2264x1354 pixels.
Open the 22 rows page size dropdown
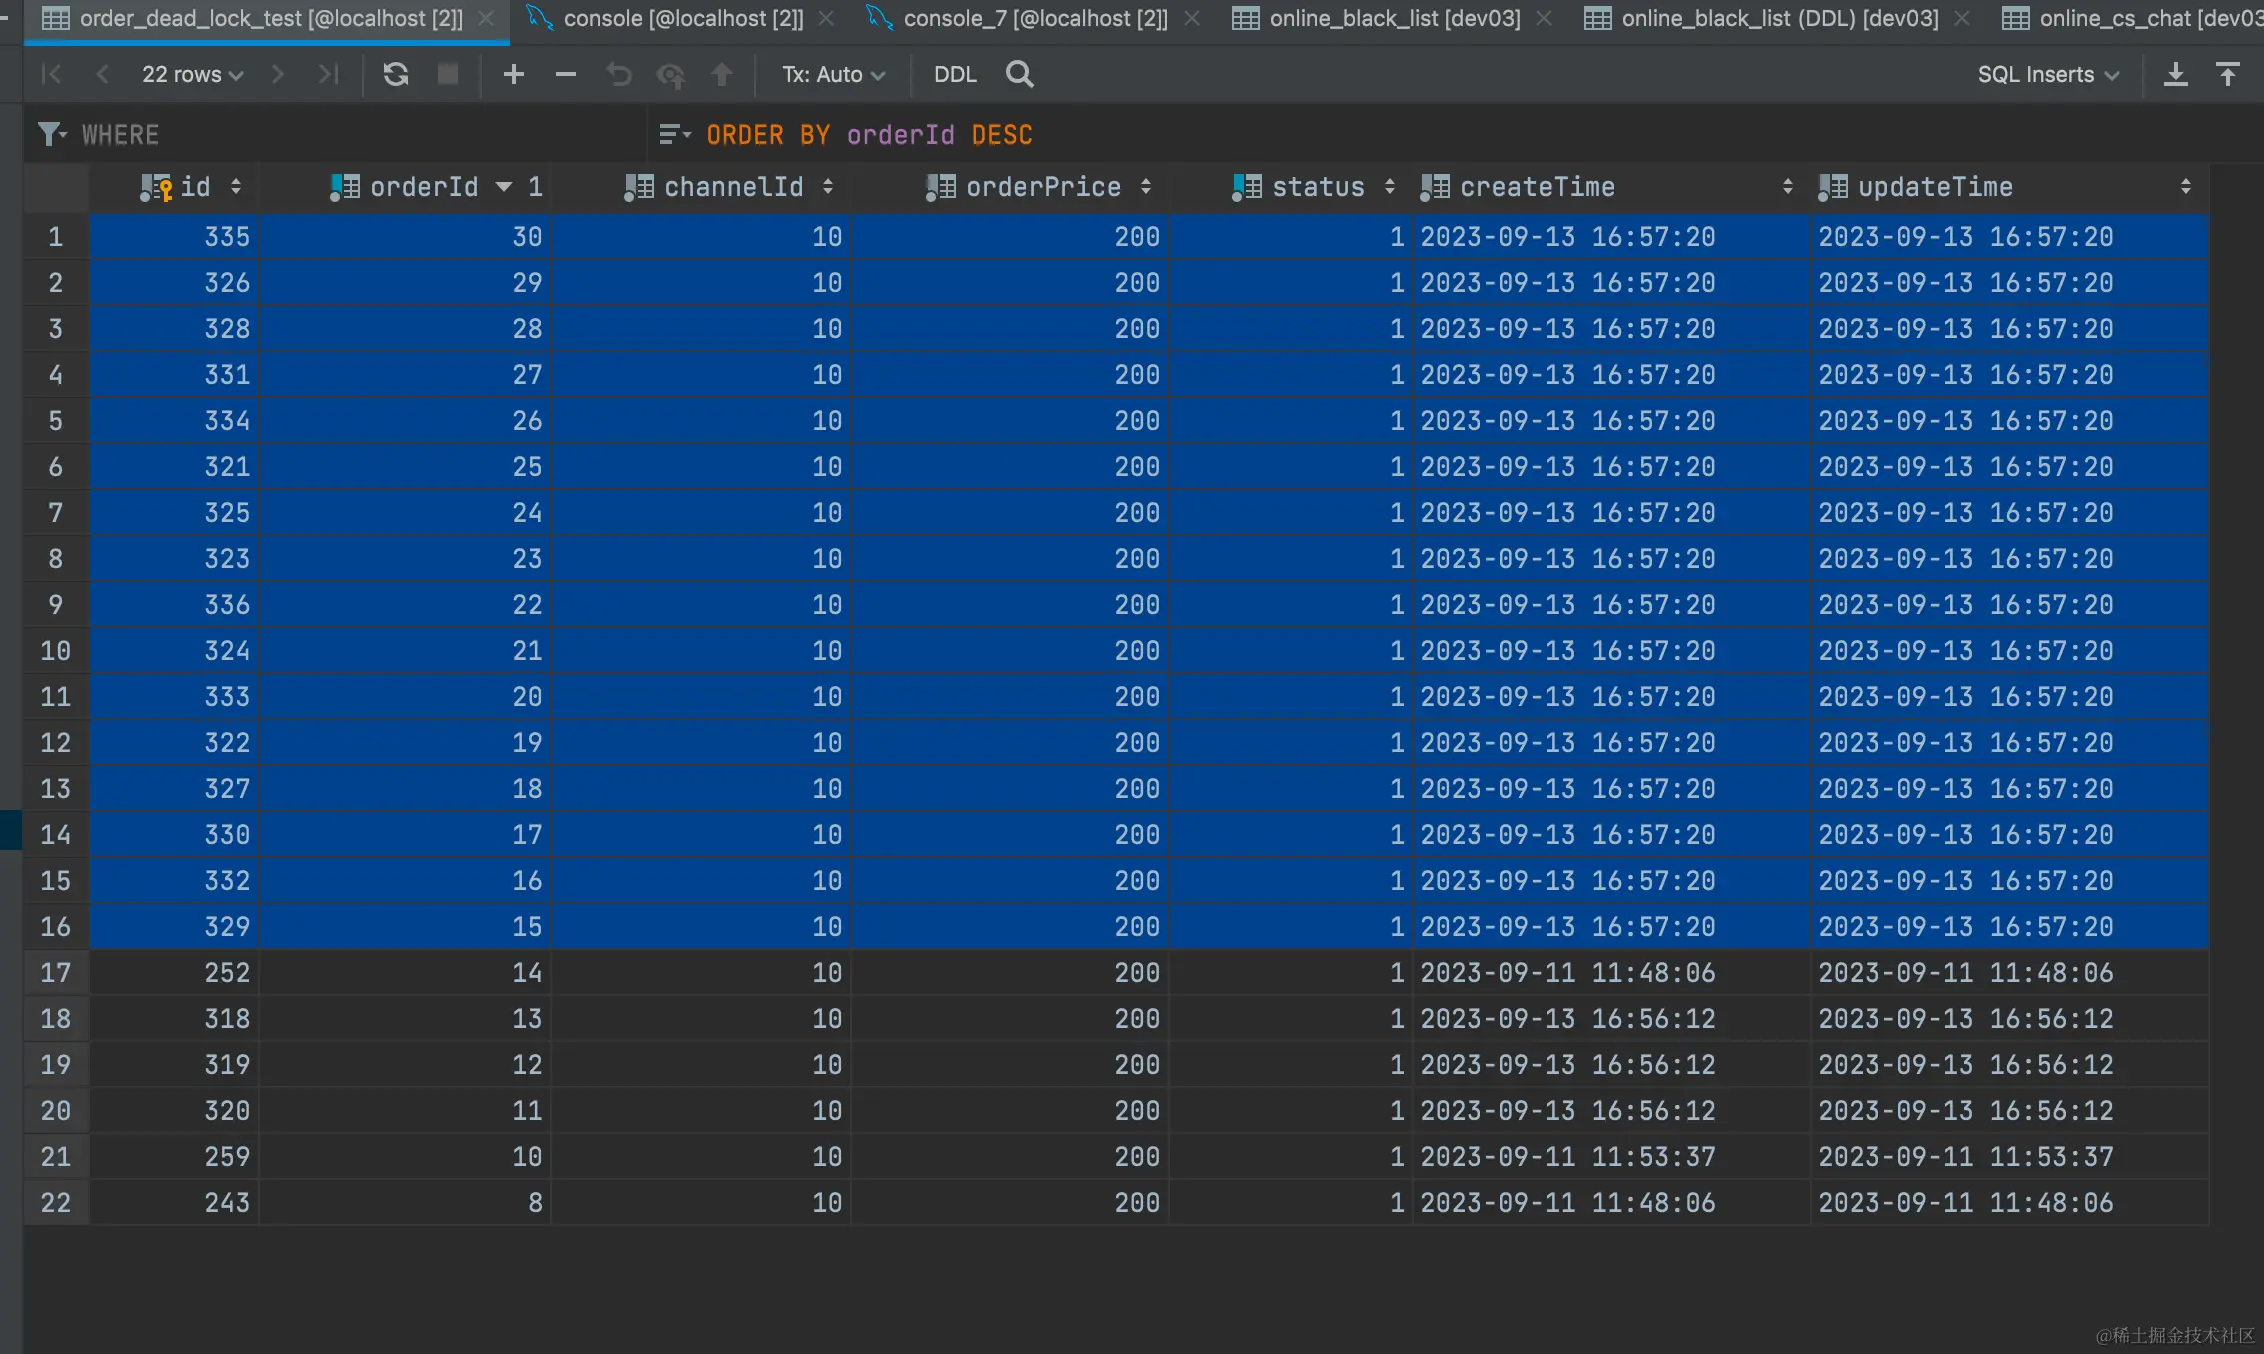[192, 74]
